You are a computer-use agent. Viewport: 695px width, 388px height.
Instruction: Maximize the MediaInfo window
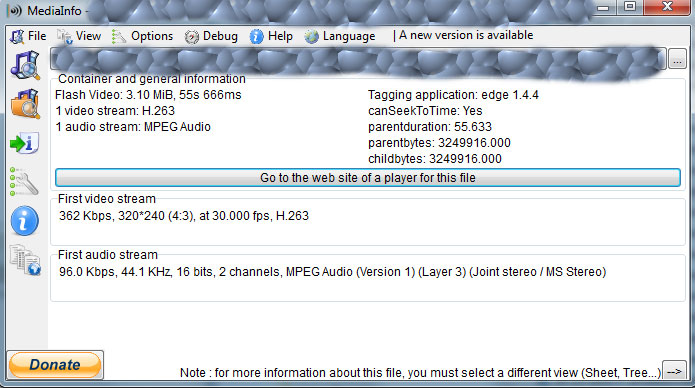(629, 7)
